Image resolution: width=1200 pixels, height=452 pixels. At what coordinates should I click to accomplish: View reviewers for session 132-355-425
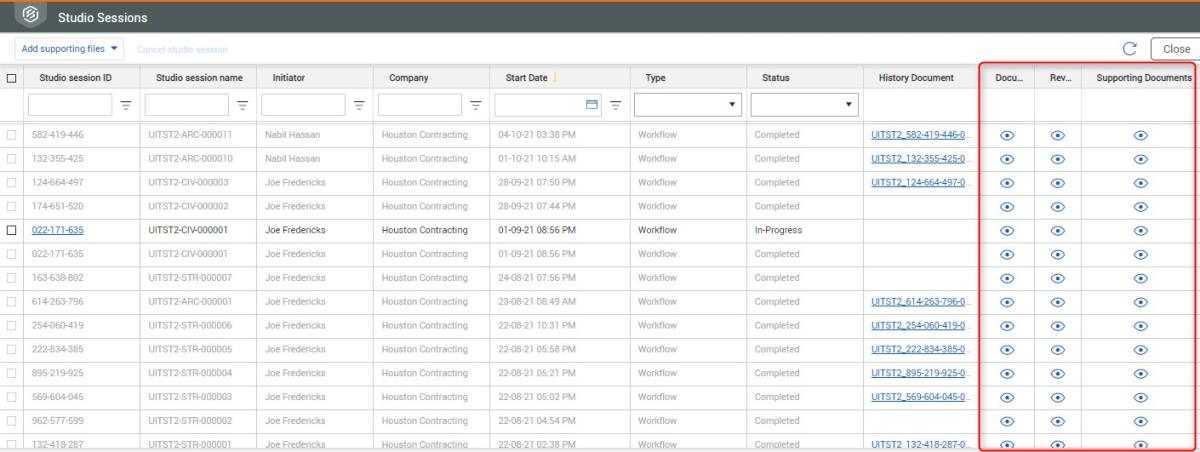point(1057,159)
